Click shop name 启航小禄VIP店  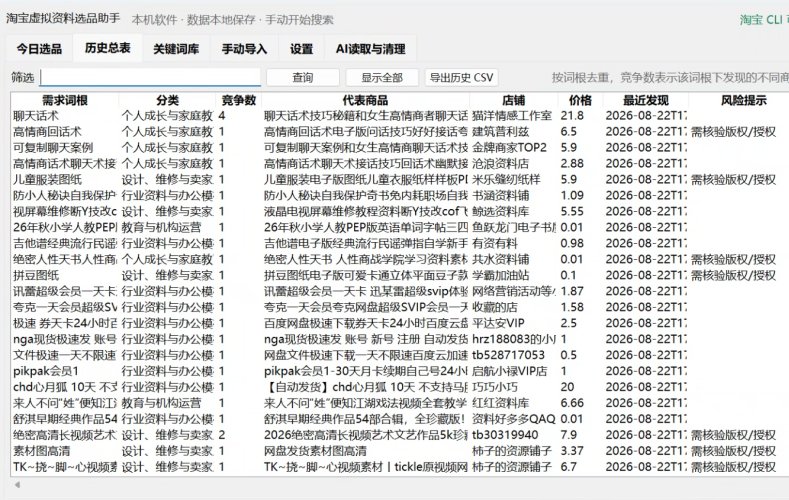tap(509, 371)
